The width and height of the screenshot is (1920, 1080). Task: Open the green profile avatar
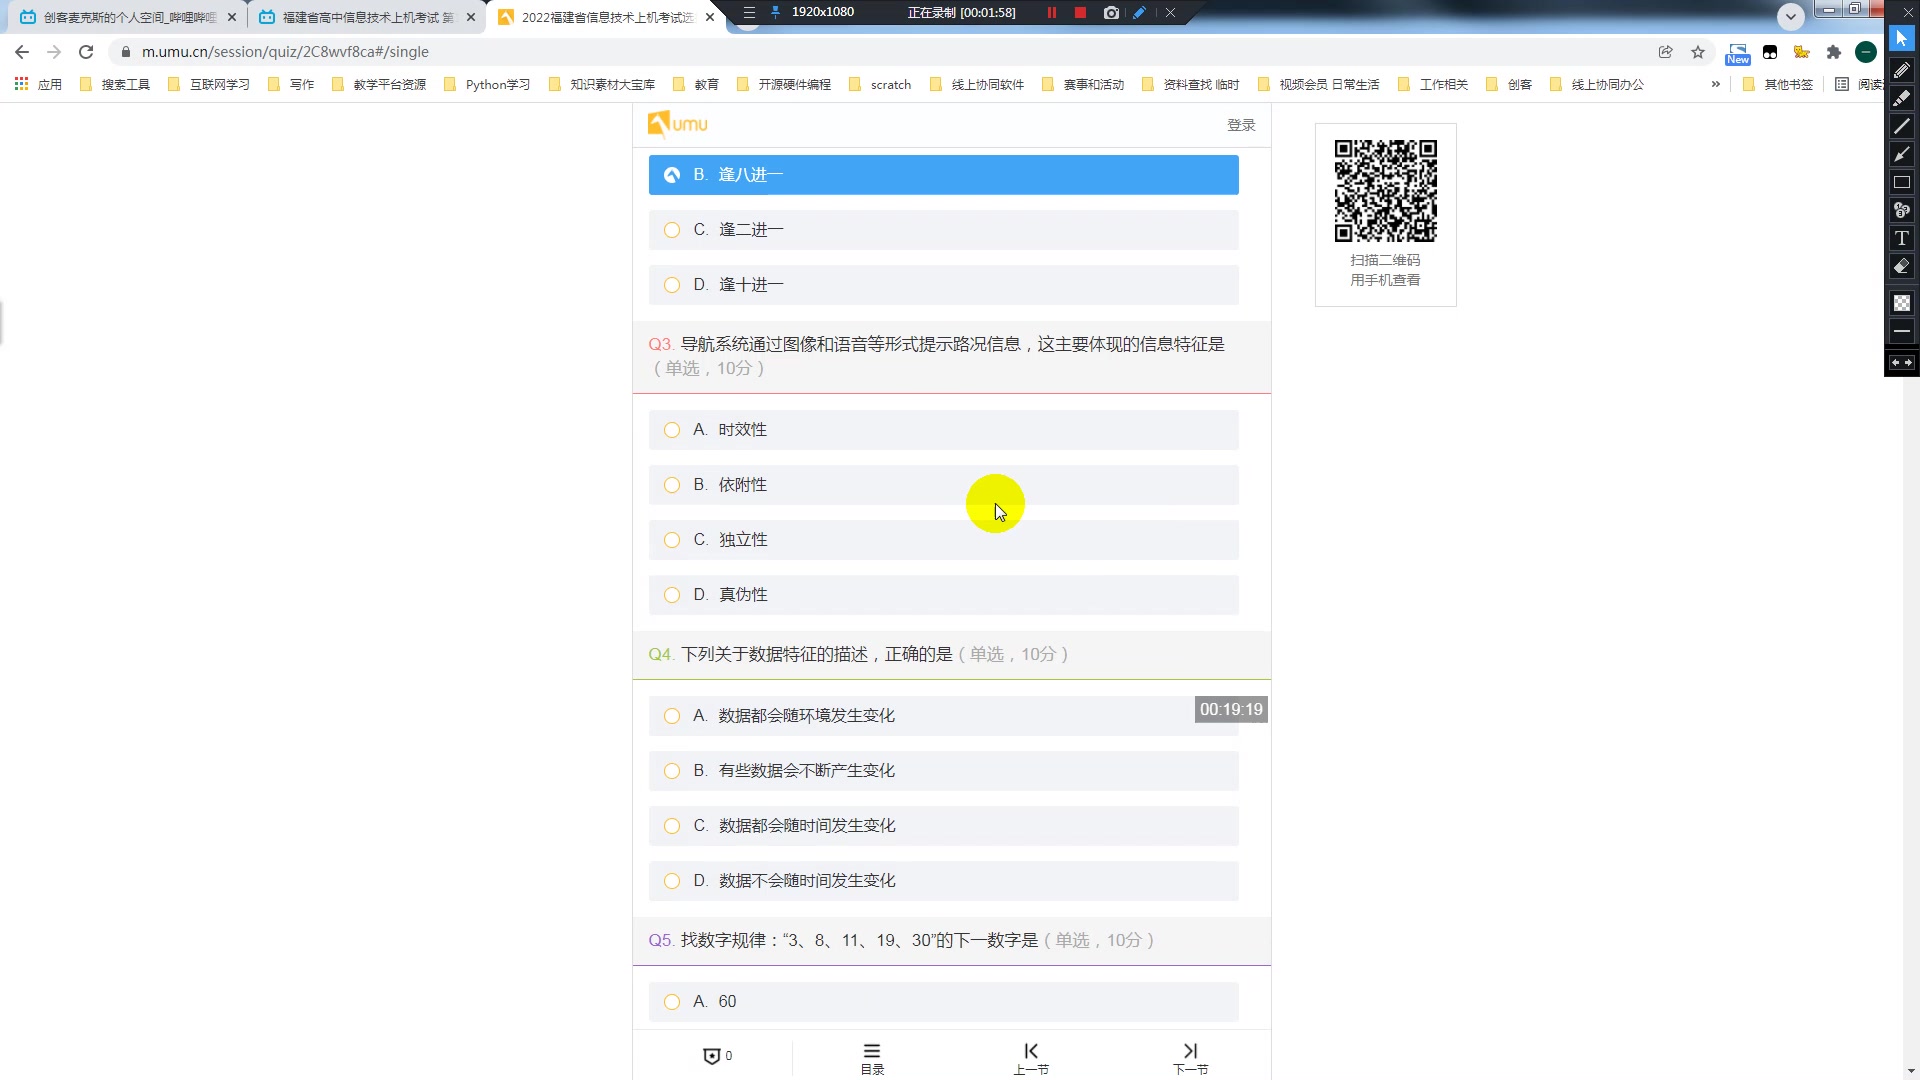tap(1865, 52)
